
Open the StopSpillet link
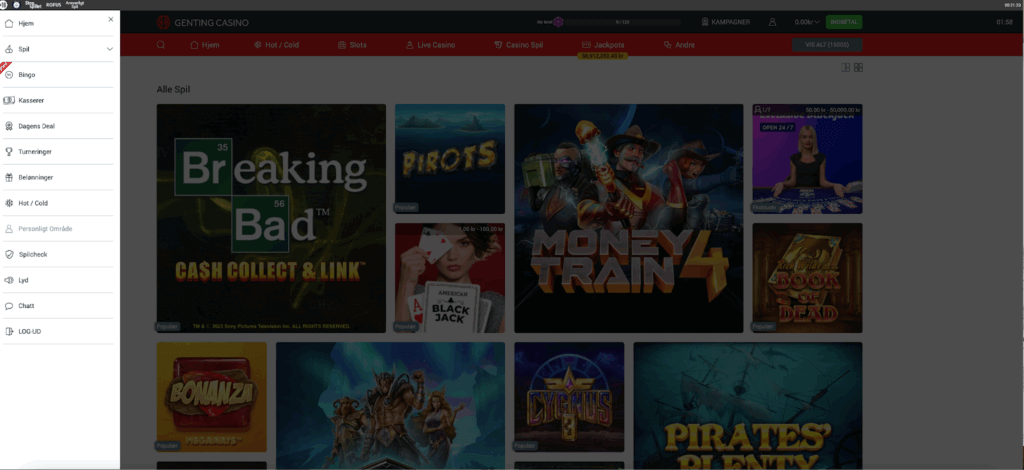pos(33,5)
